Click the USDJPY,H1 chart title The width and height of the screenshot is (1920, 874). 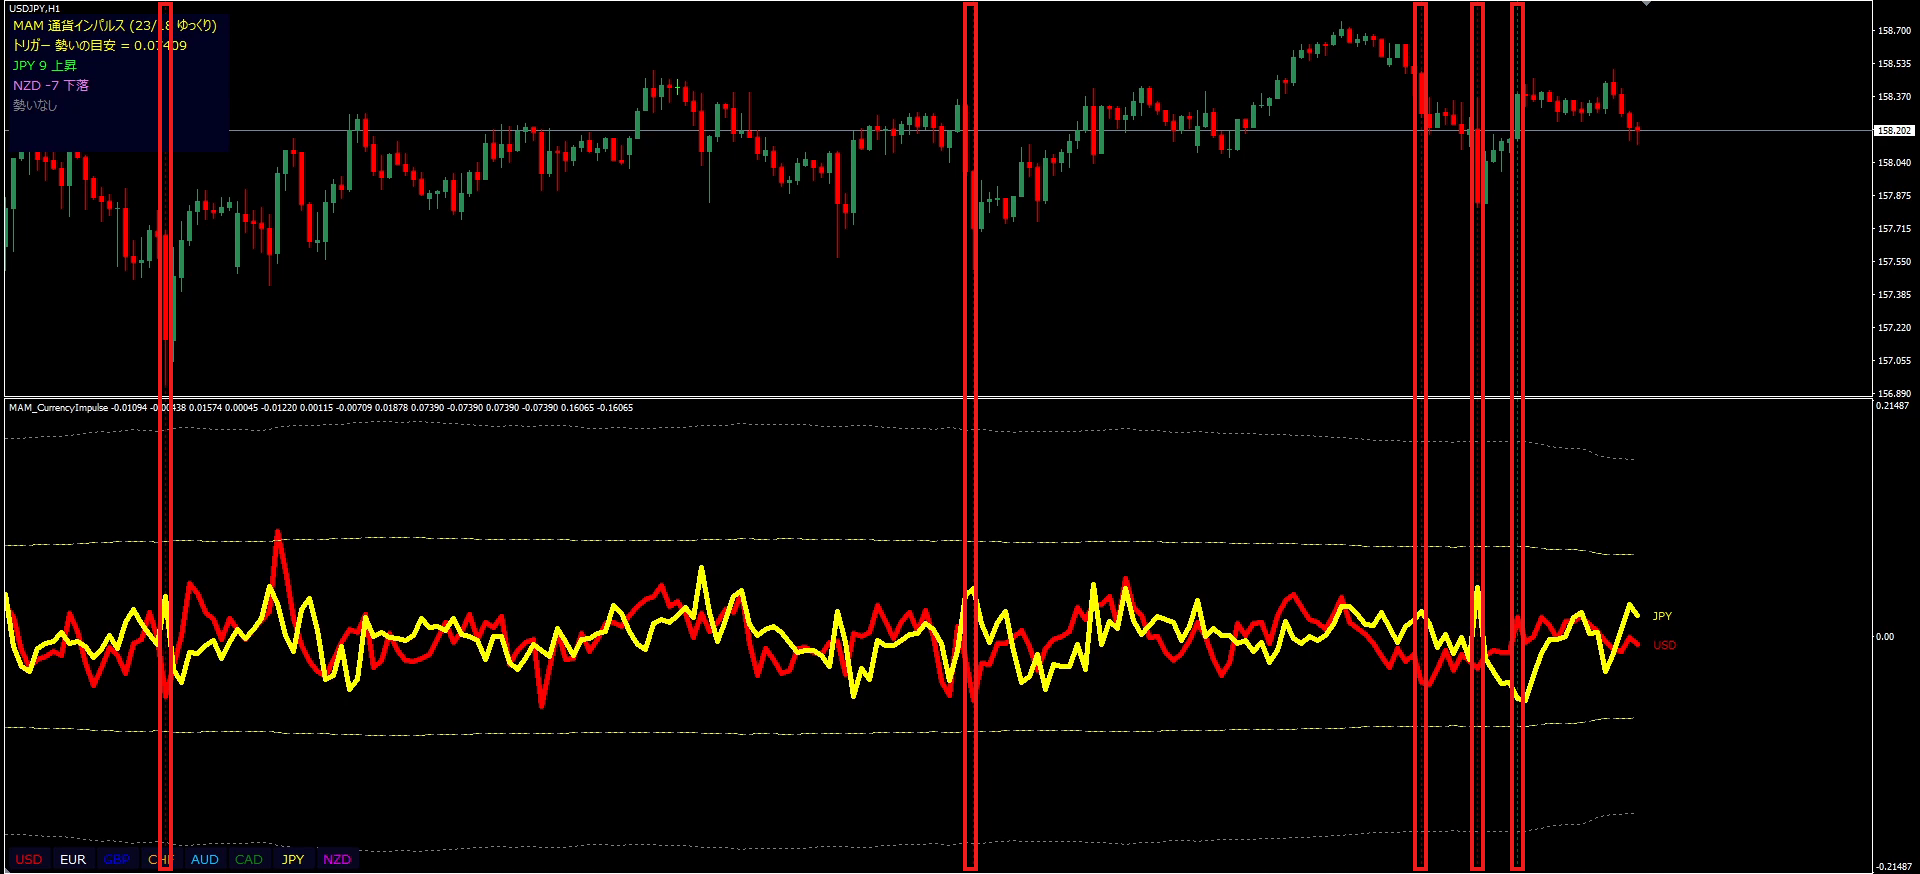click(x=35, y=8)
